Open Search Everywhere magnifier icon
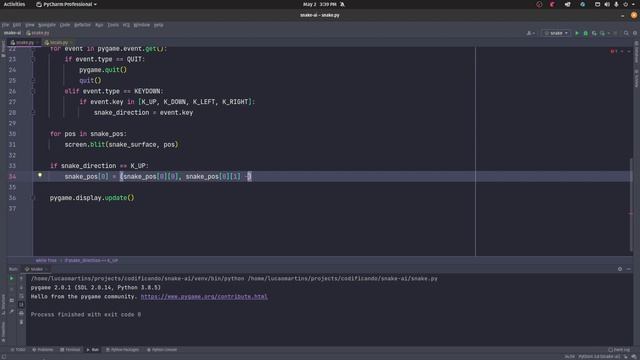This screenshot has height=360, width=640. [x=626, y=33]
